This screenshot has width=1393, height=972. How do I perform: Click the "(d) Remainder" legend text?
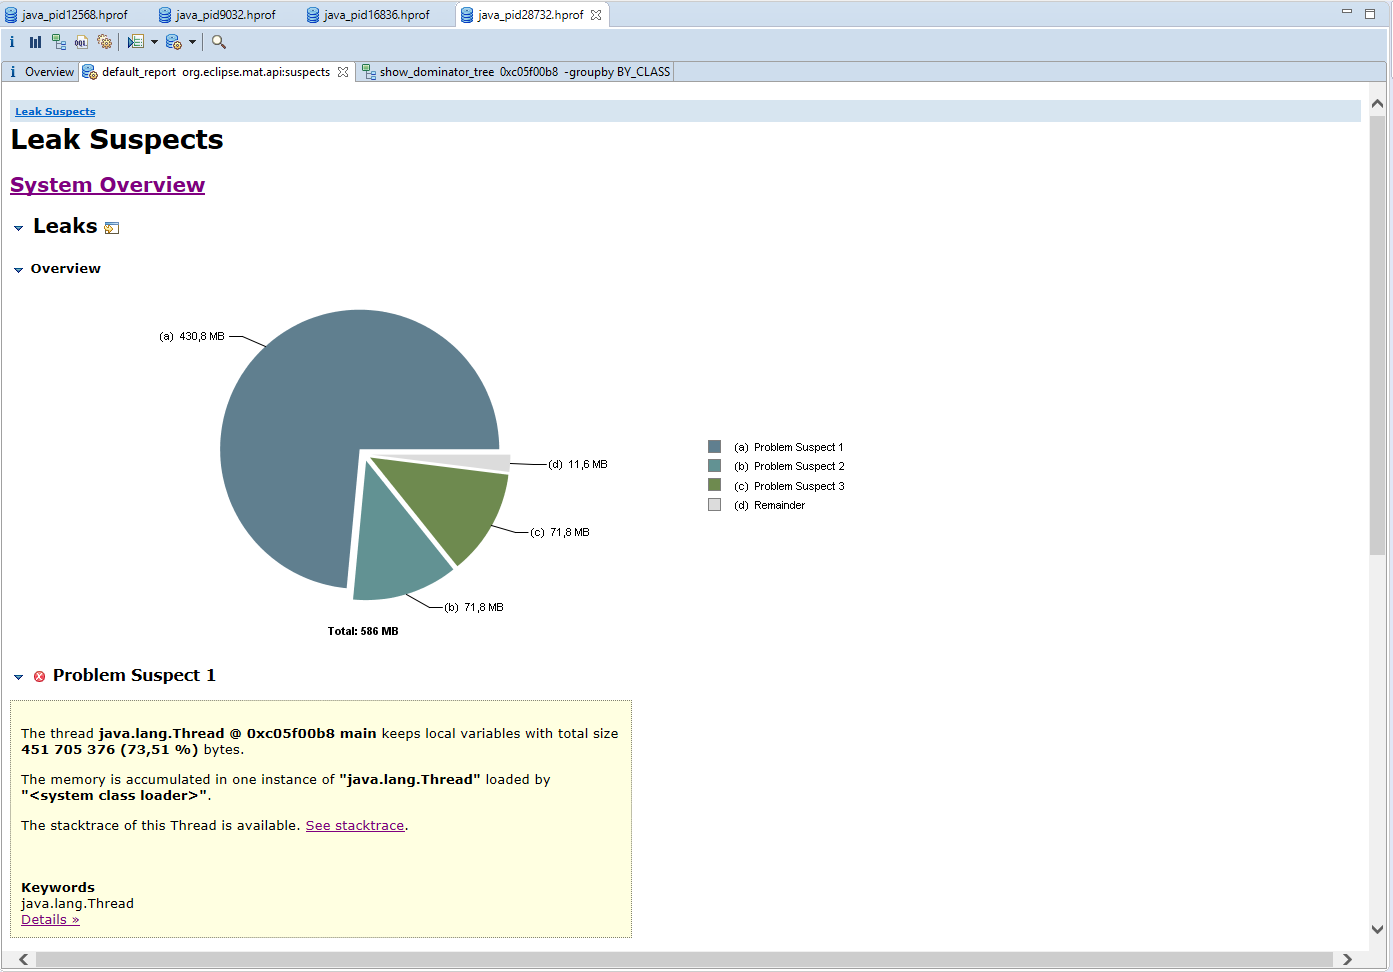[x=769, y=505]
